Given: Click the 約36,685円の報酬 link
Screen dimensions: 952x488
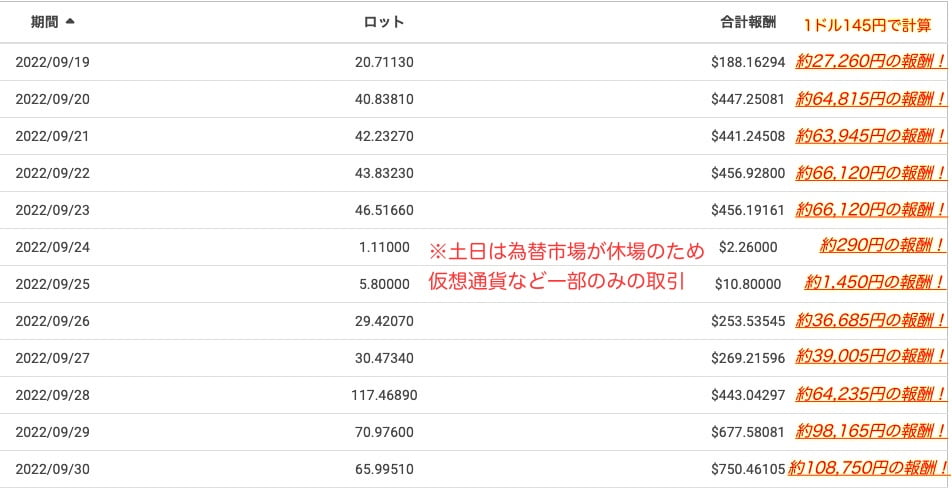Looking at the screenshot, I should click(x=870, y=320).
